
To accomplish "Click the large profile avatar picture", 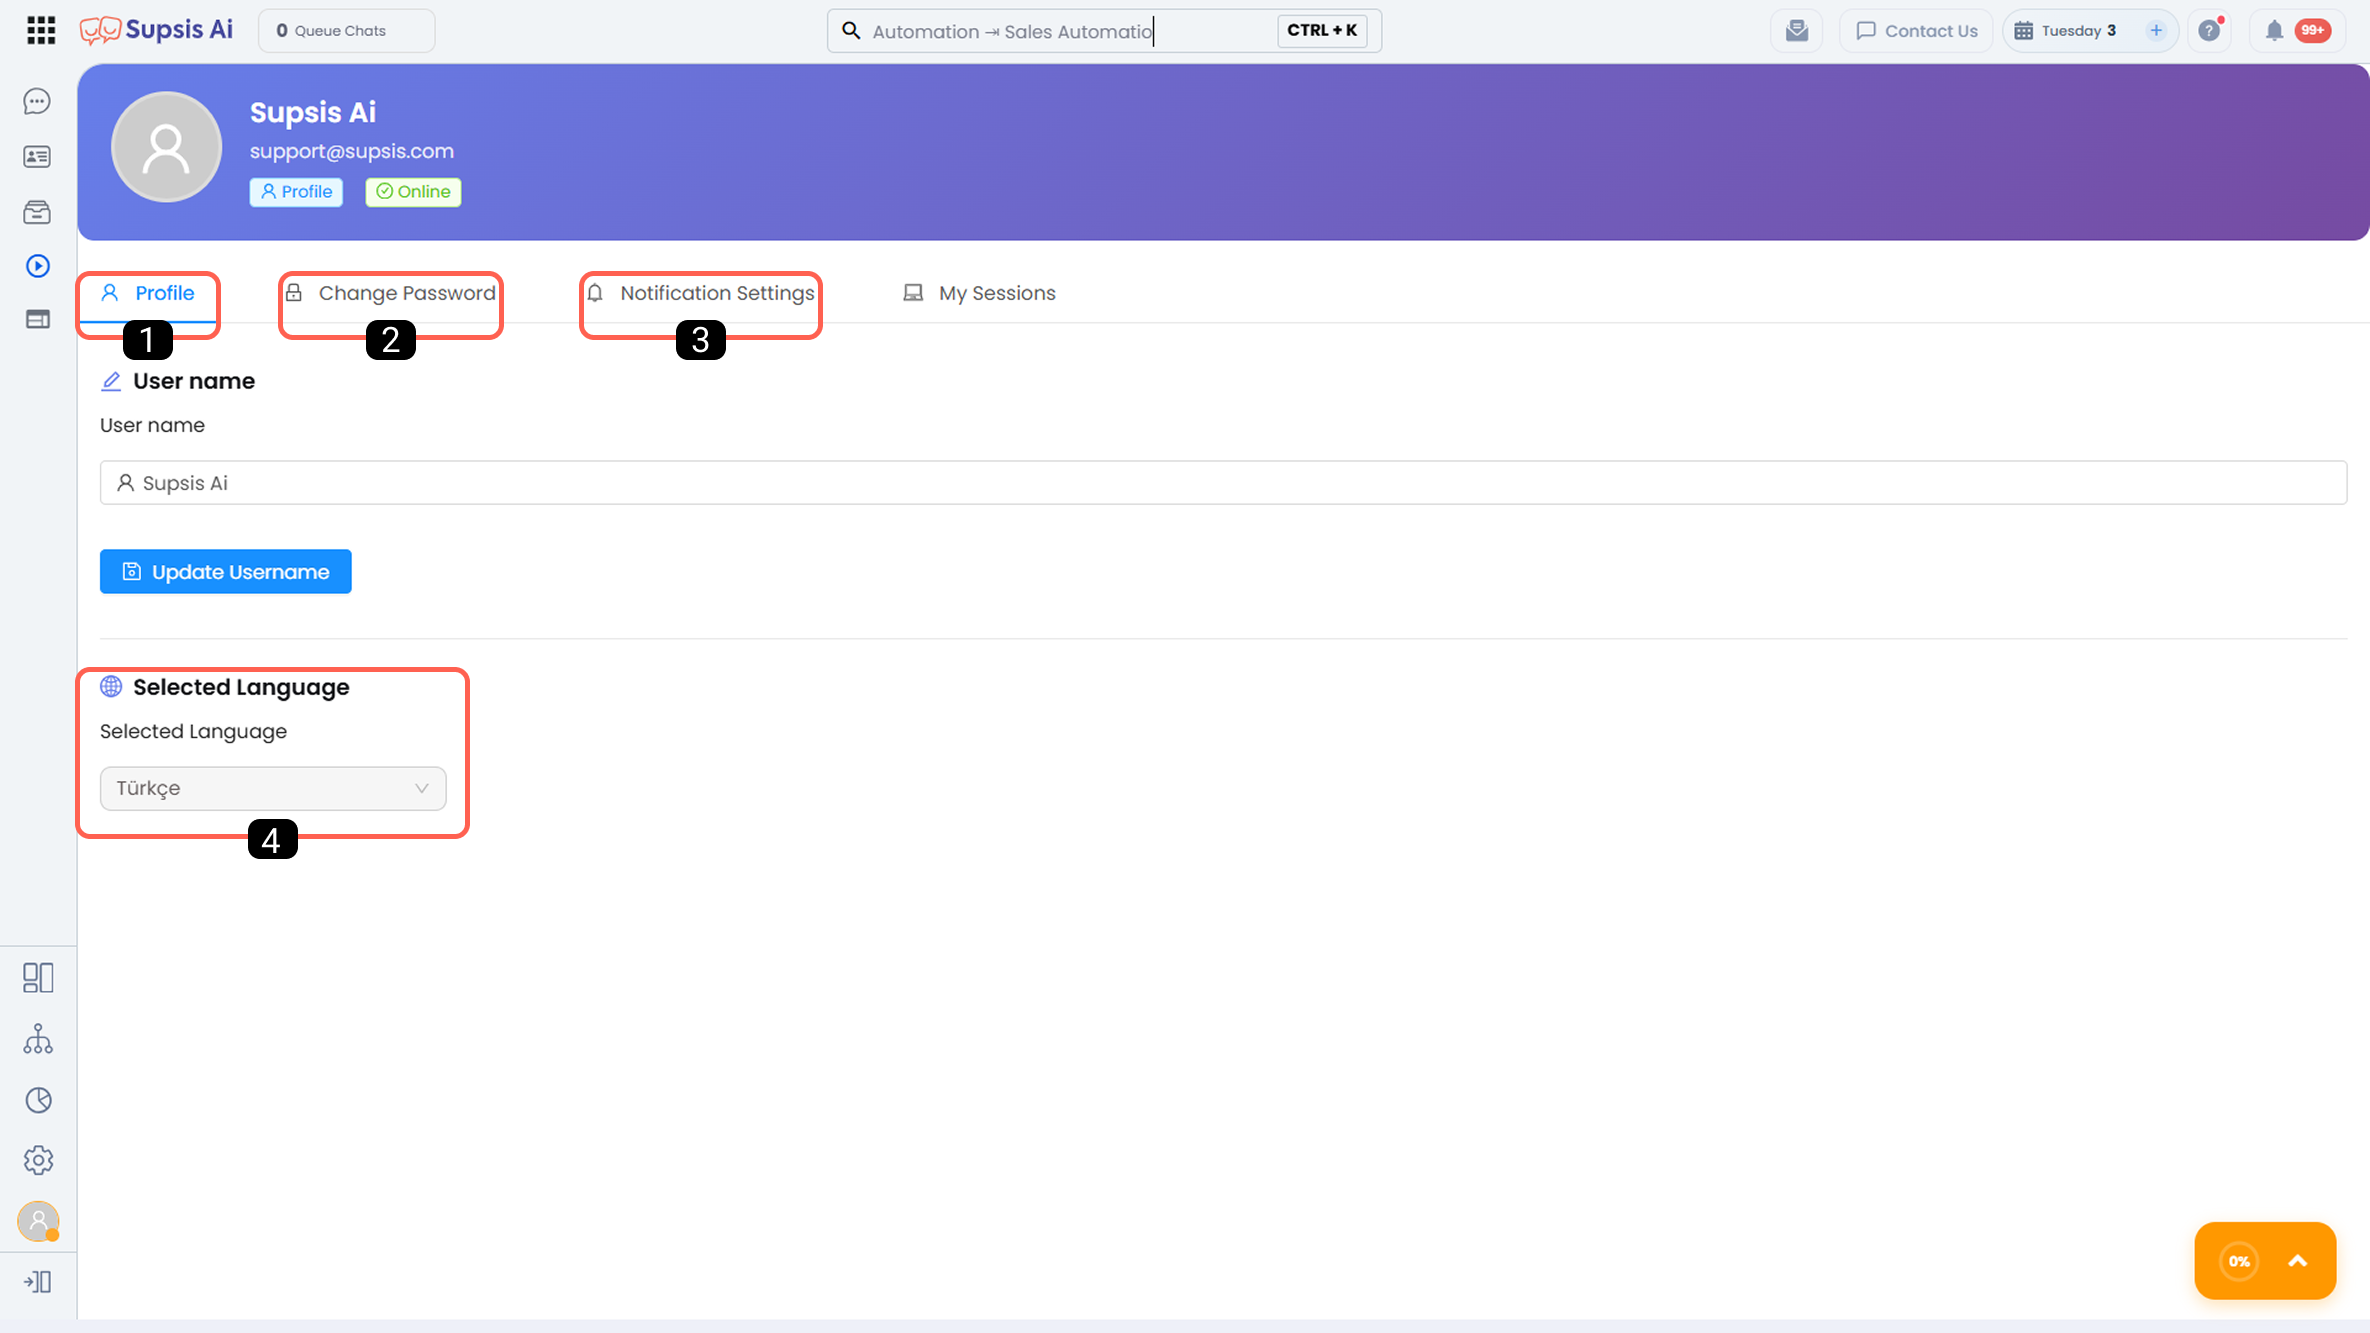I will click(x=166, y=147).
